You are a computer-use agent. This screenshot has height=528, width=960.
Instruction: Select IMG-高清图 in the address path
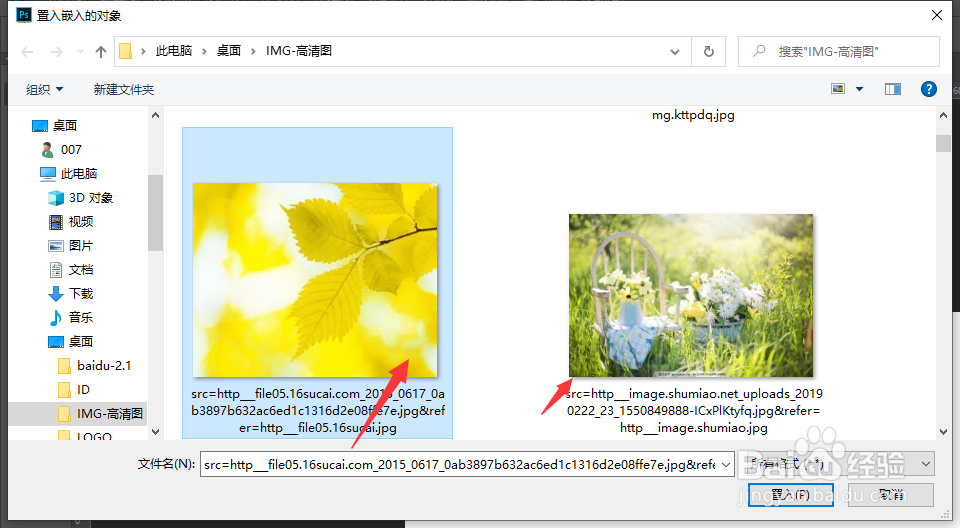point(299,51)
